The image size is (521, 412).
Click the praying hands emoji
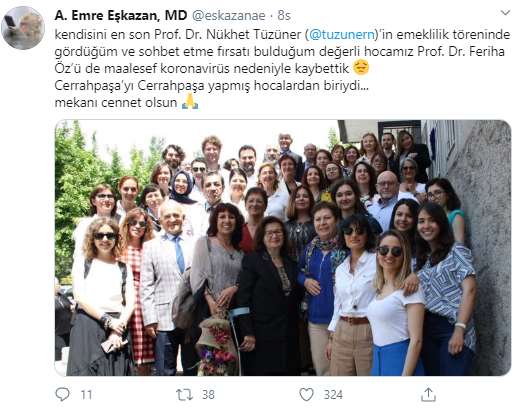coord(190,102)
